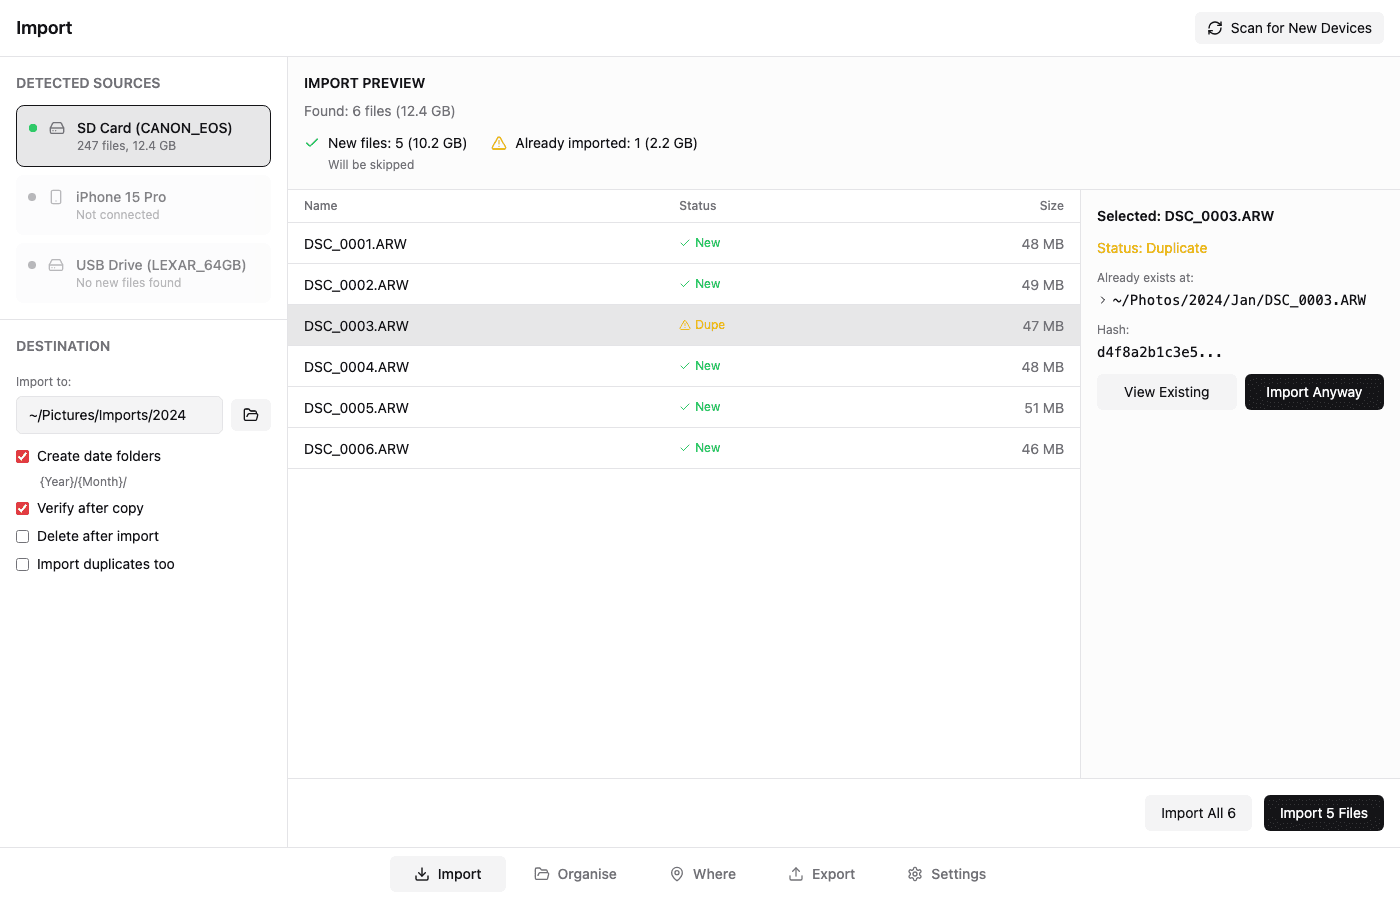Open the folder browse icon beside destination path
The width and height of the screenshot is (1400, 900).
(x=250, y=414)
